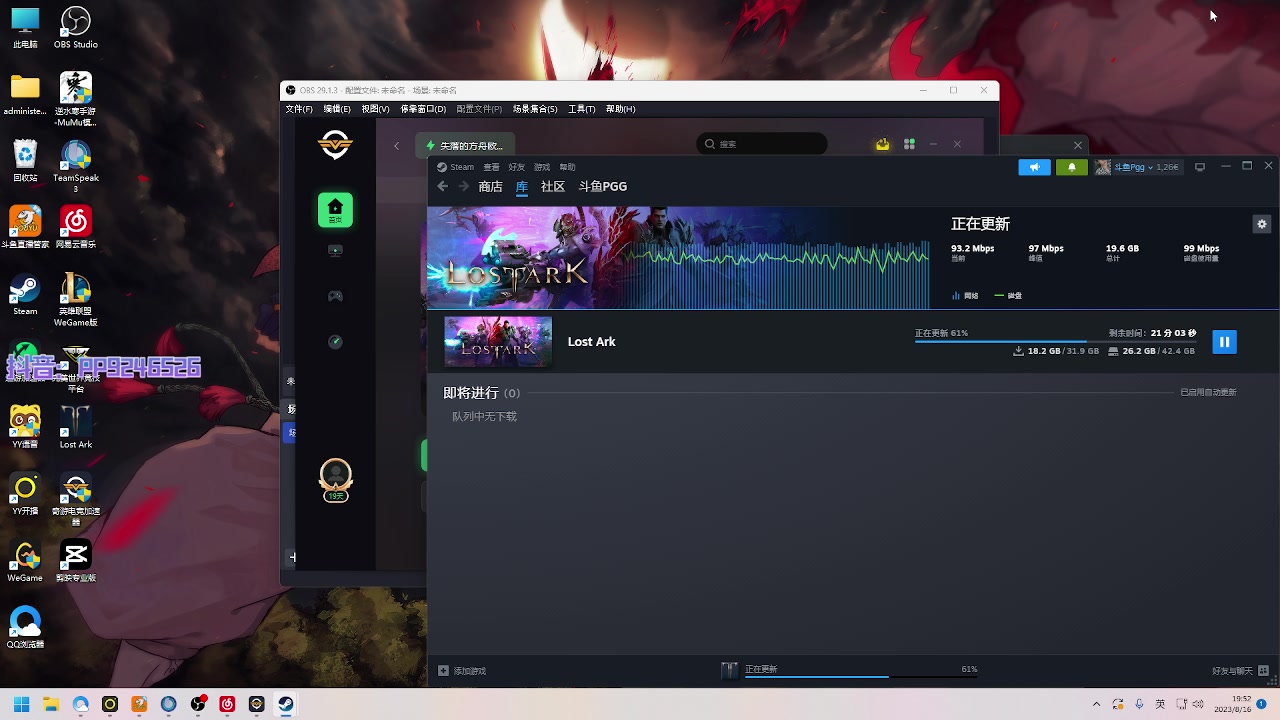Open 编辑(E) menu in OBS window
Screen dimensions: 1280x720
click(x=337, y=109)
